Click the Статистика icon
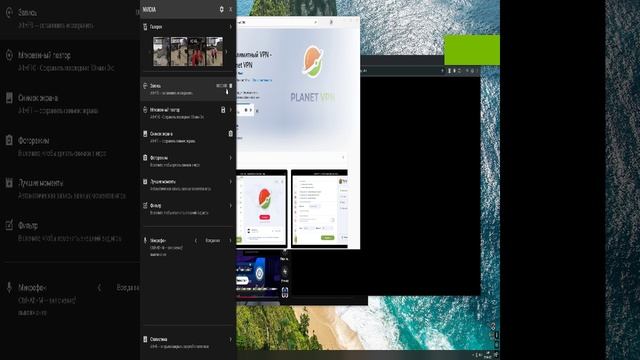The image size is (640, 360). tap(145, 339)
